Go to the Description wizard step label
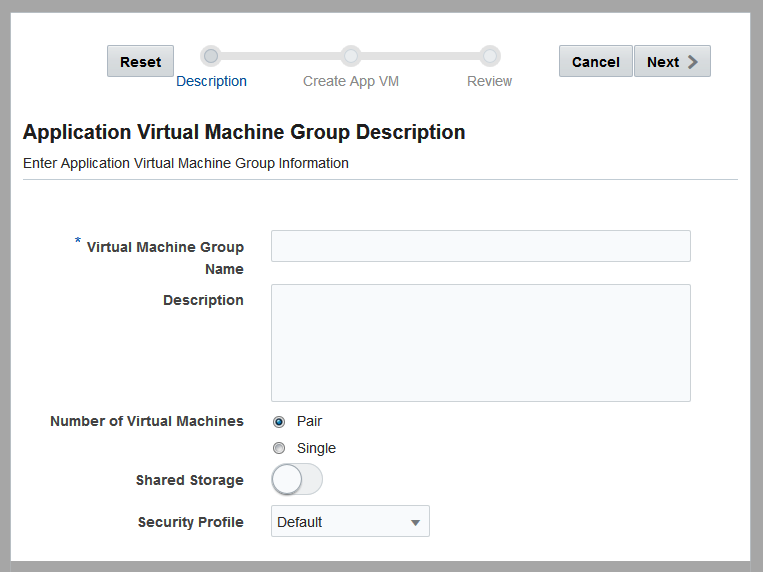Screen dimensions: 763x572 (x=211, y=82)
